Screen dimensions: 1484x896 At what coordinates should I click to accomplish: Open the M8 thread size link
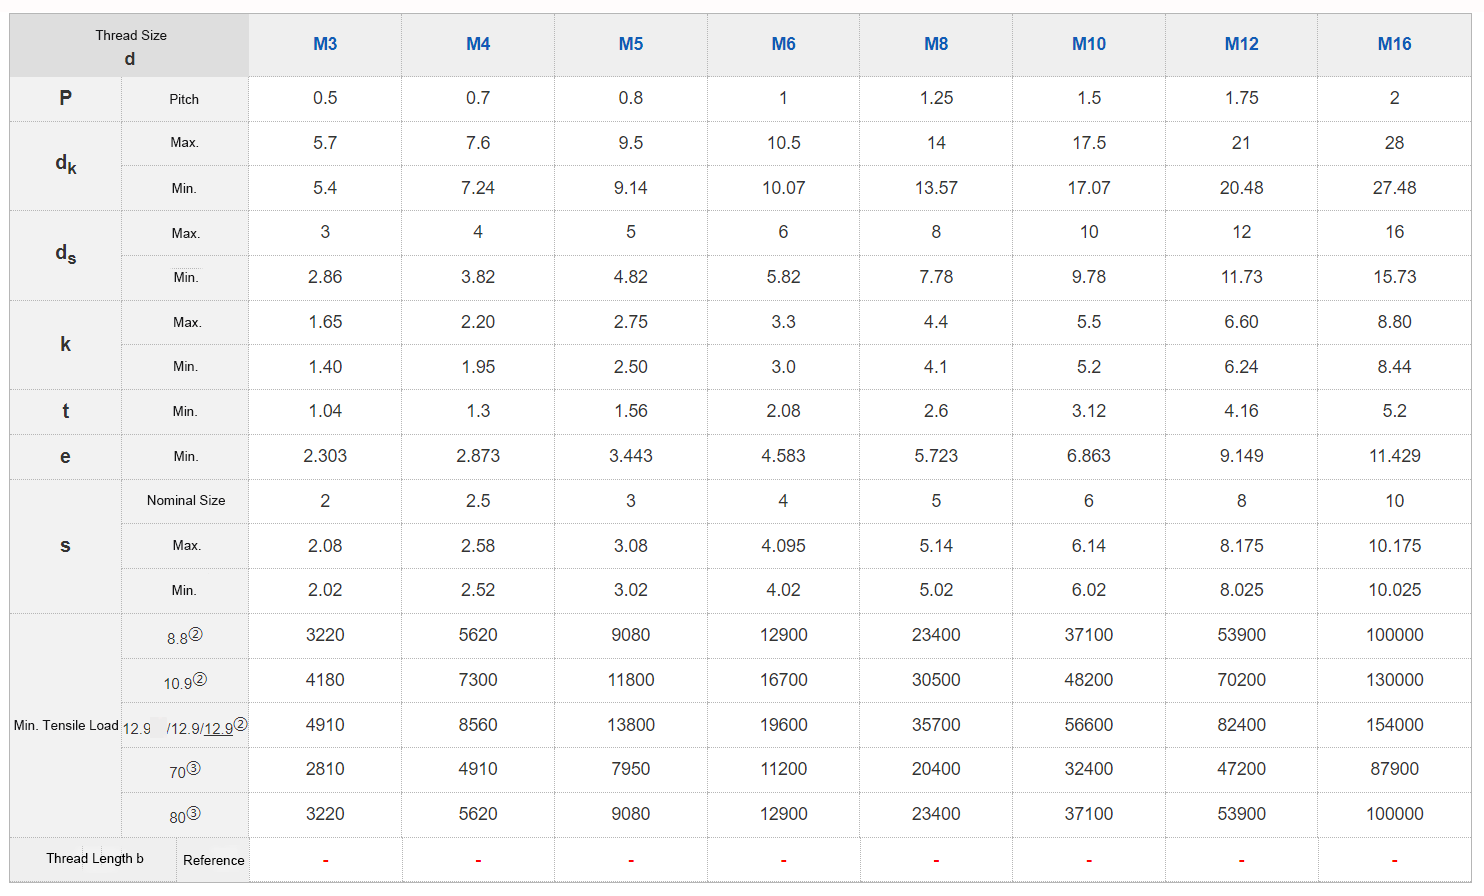click(x=936, y=44)
